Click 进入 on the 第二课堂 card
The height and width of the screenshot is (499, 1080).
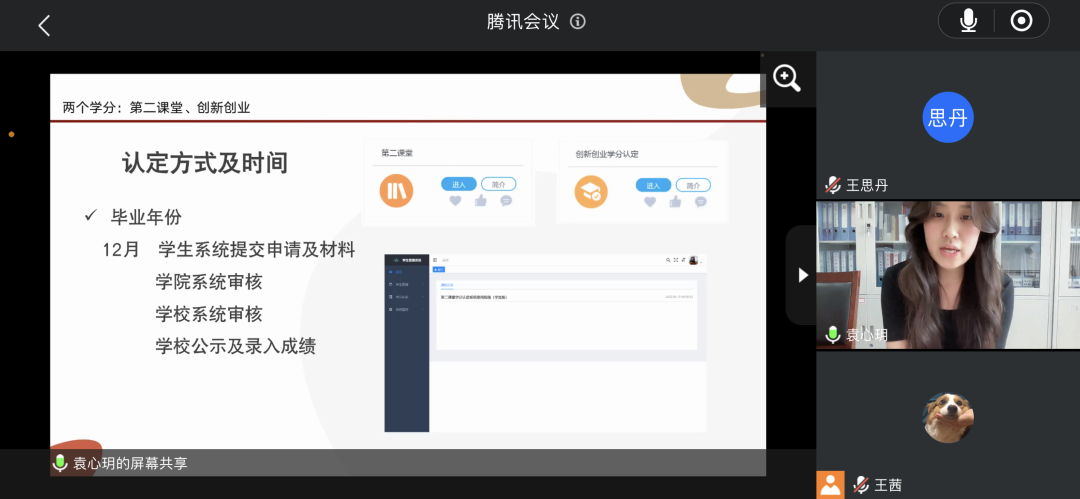pyautogui.click(x=459, y=185)
